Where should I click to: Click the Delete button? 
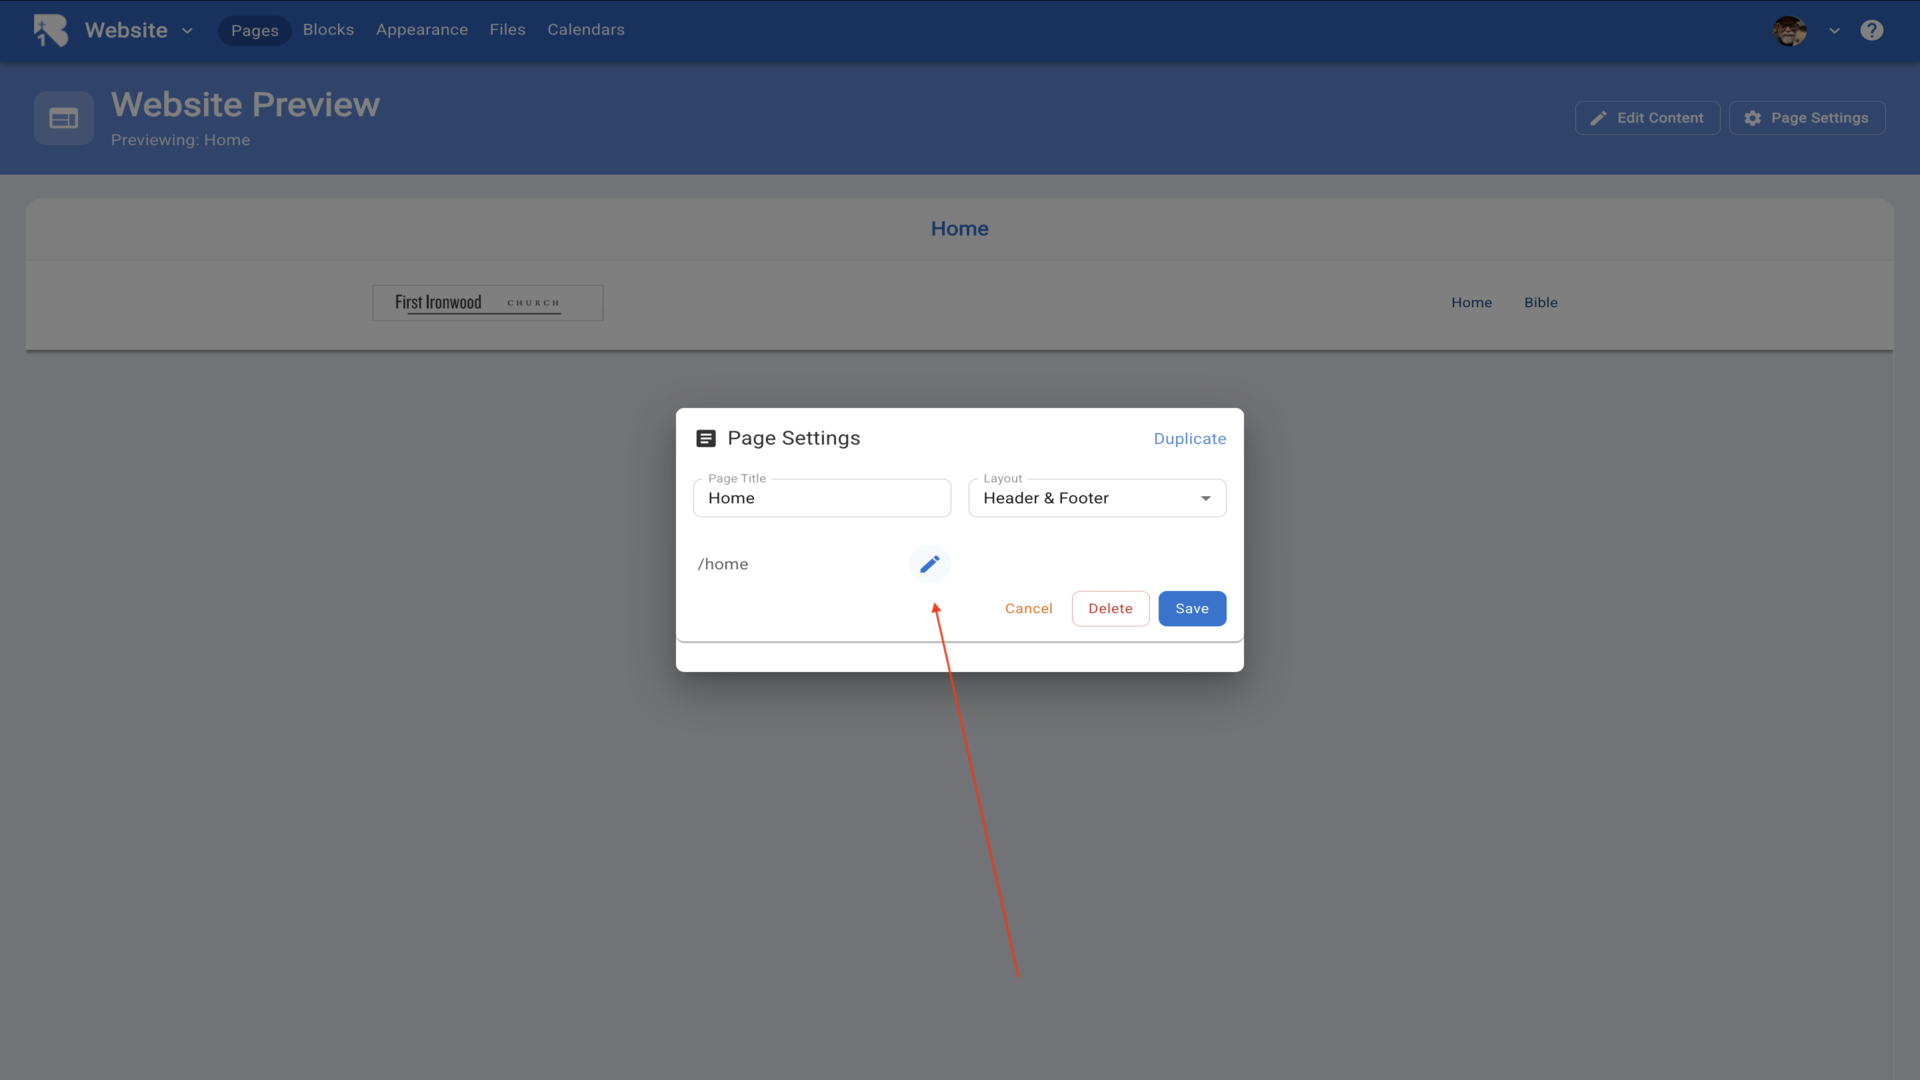1110,608
